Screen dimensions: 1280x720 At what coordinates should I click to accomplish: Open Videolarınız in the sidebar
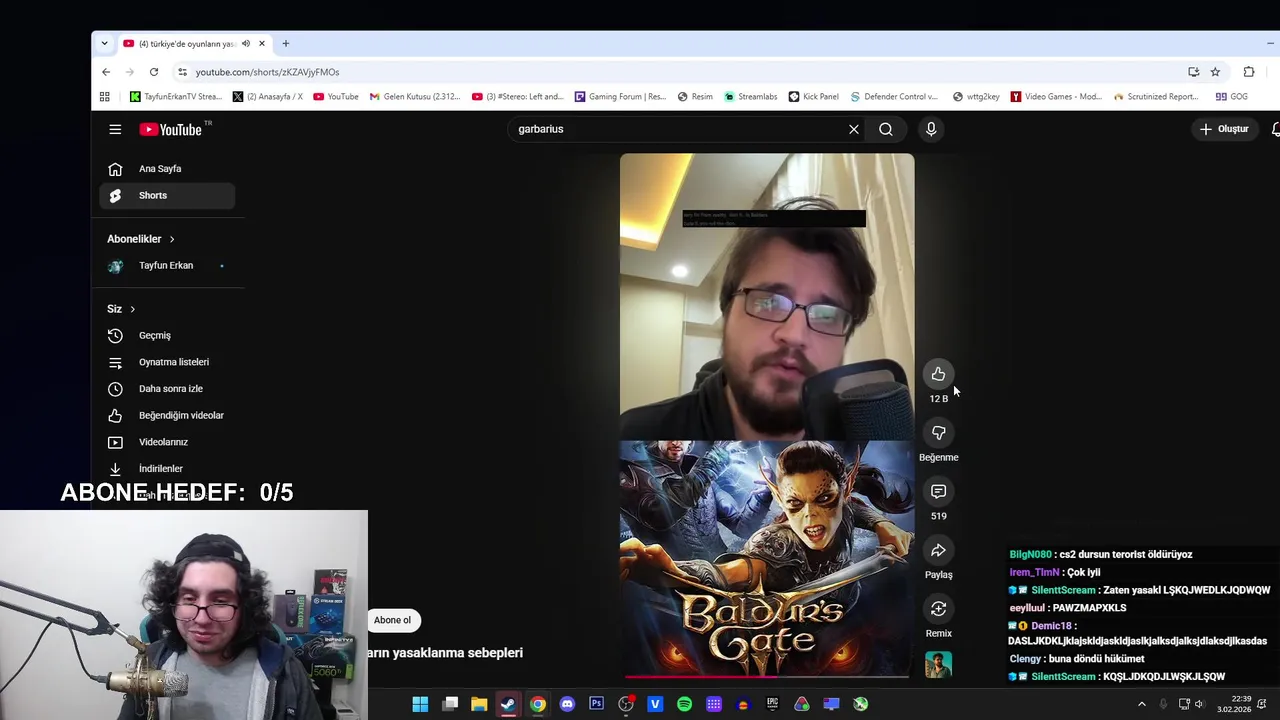click(167, 442)
